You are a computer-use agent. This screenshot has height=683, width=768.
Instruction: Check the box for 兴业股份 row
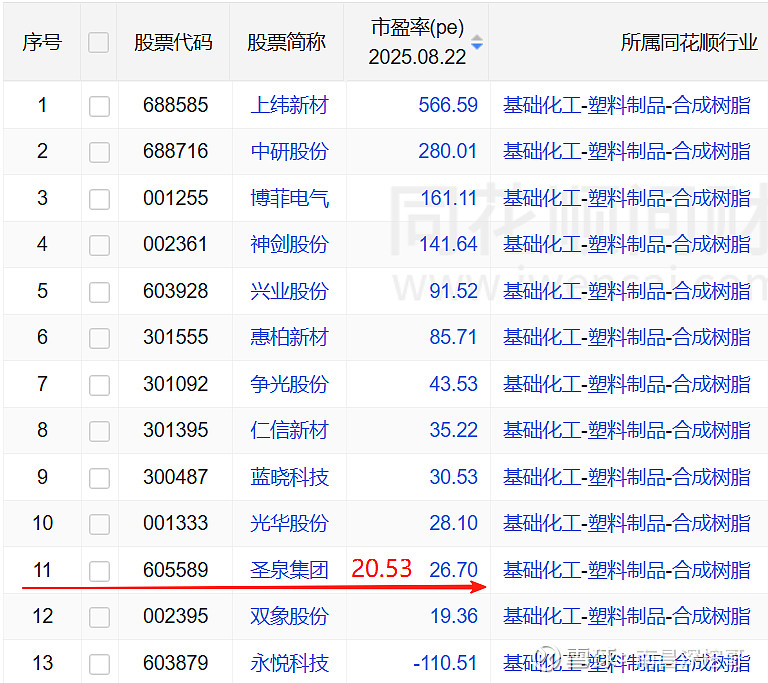(99, 293)
